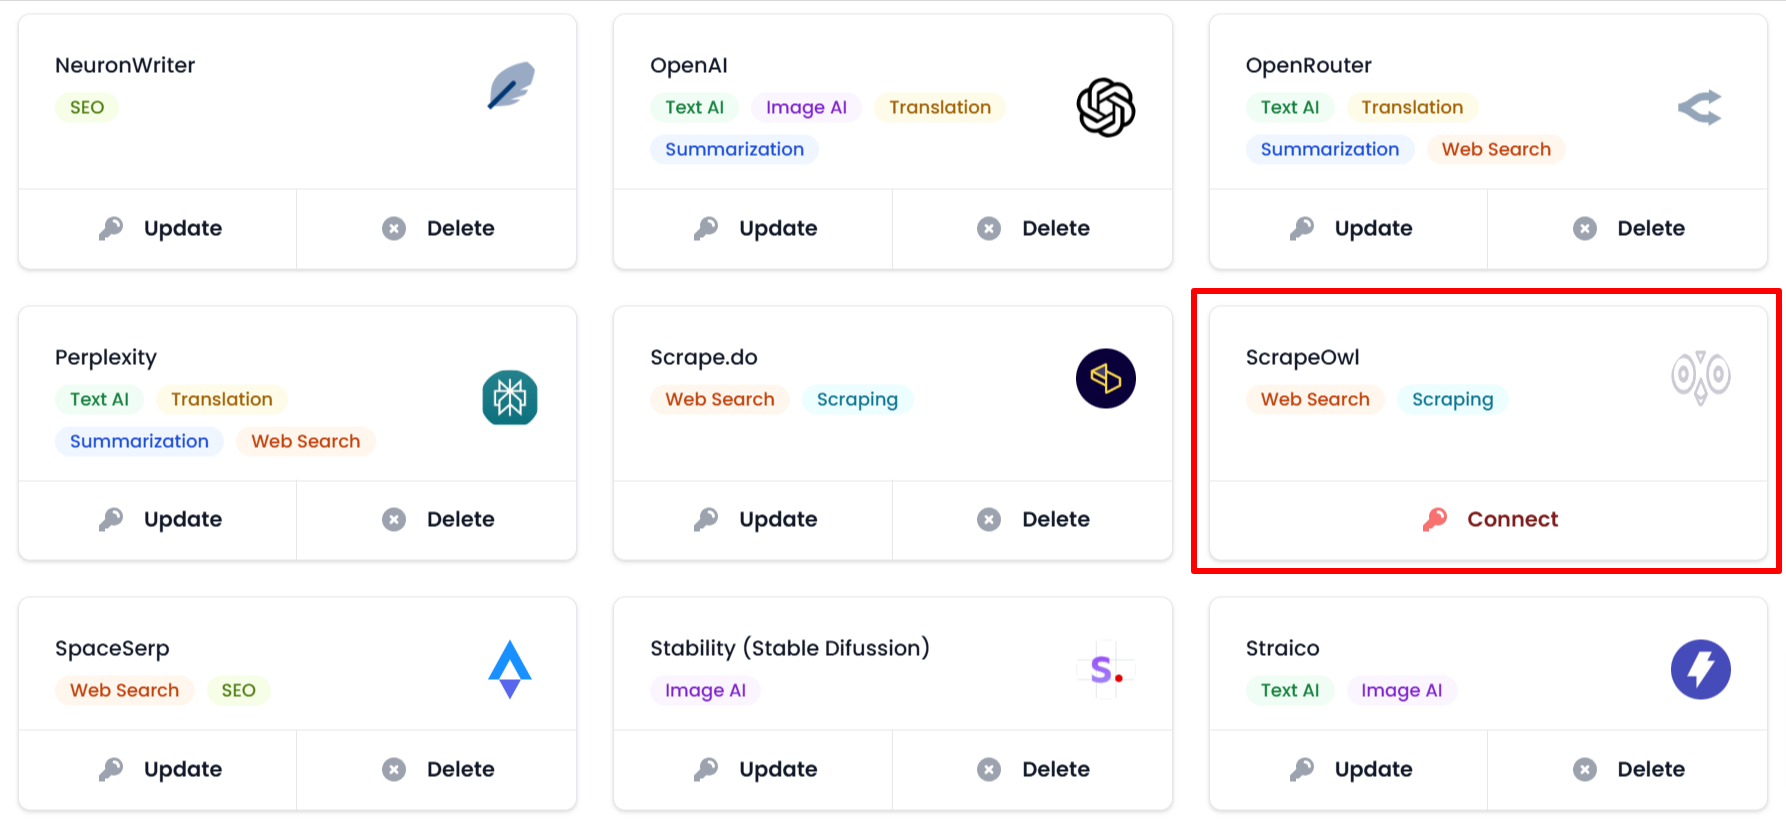Delete the Straico connection

click(x=1628, y=769)
